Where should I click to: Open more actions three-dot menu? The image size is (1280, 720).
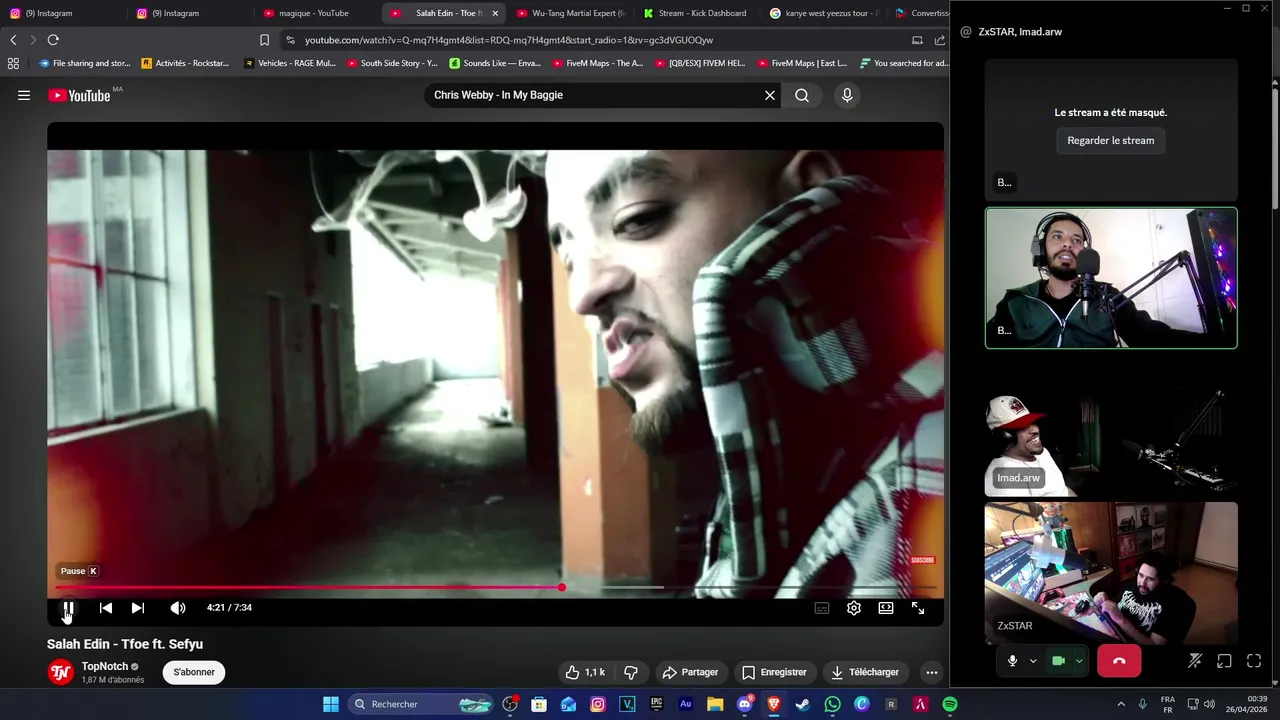click(x=931, y=672)
